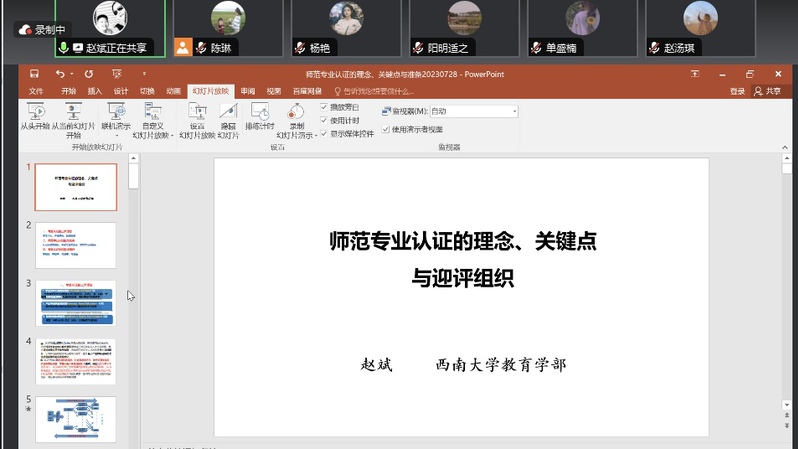Image resolution: width=798 pixels, height=449 pixels.
Task: Click the 从头开始 slideshow icon
Action: click(x=34, y=111)
